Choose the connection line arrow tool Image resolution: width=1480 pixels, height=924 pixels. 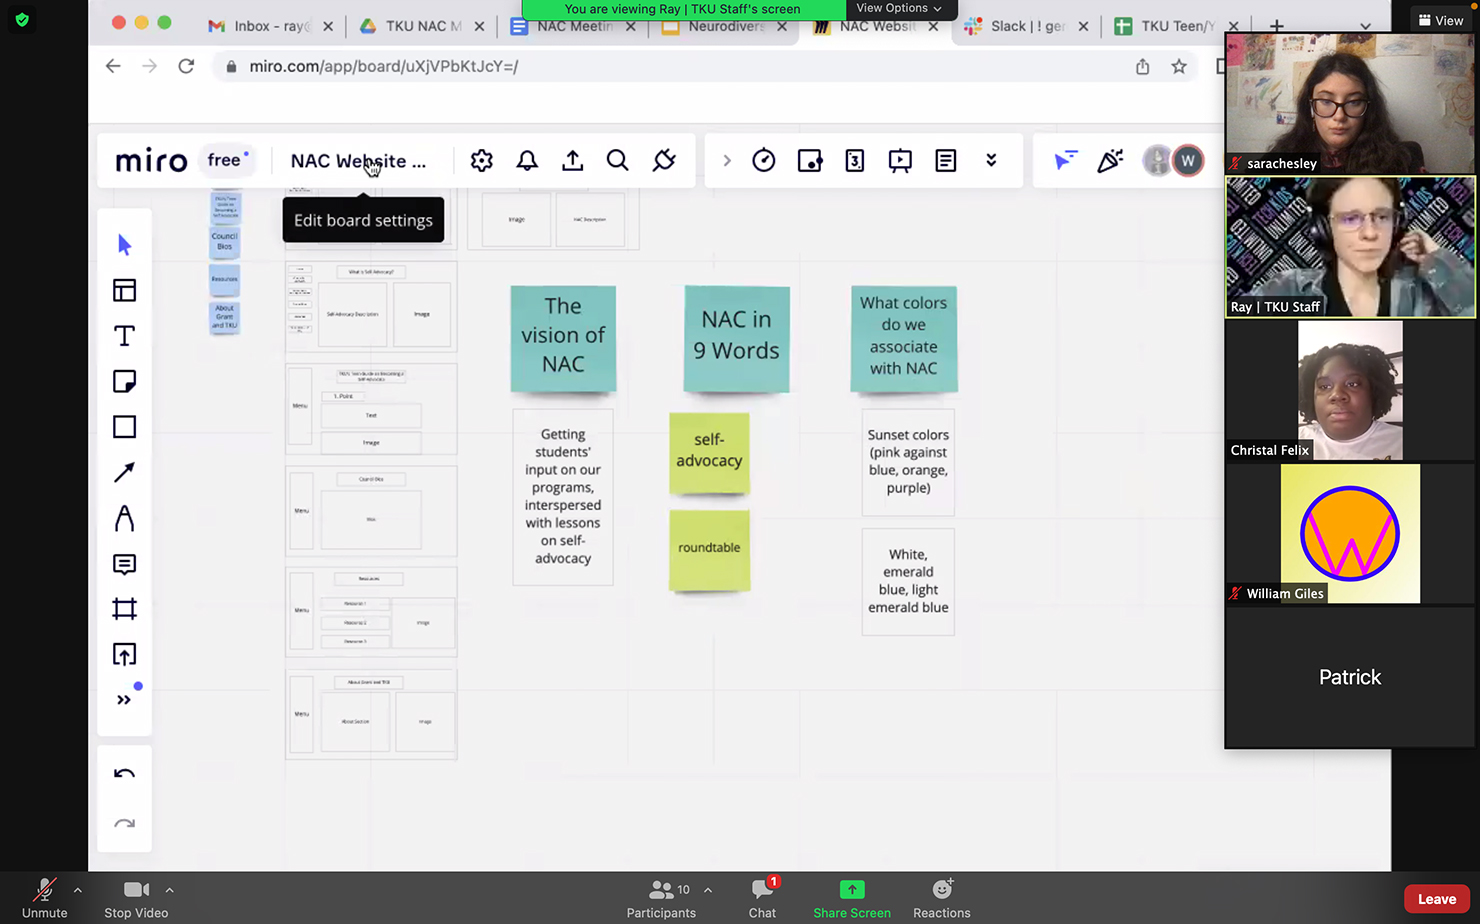coord(124,472)
